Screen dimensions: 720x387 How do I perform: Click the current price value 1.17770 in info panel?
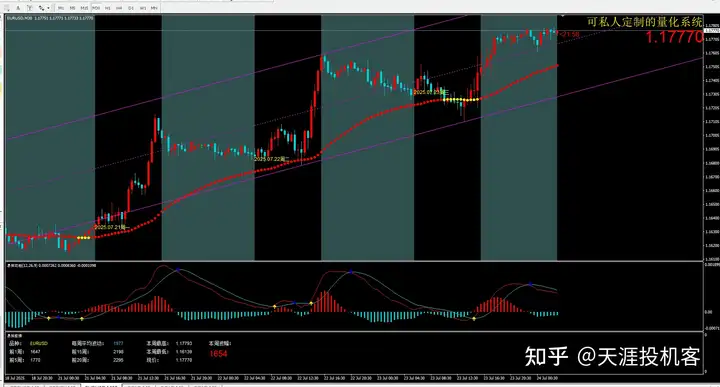pos(184,360)
